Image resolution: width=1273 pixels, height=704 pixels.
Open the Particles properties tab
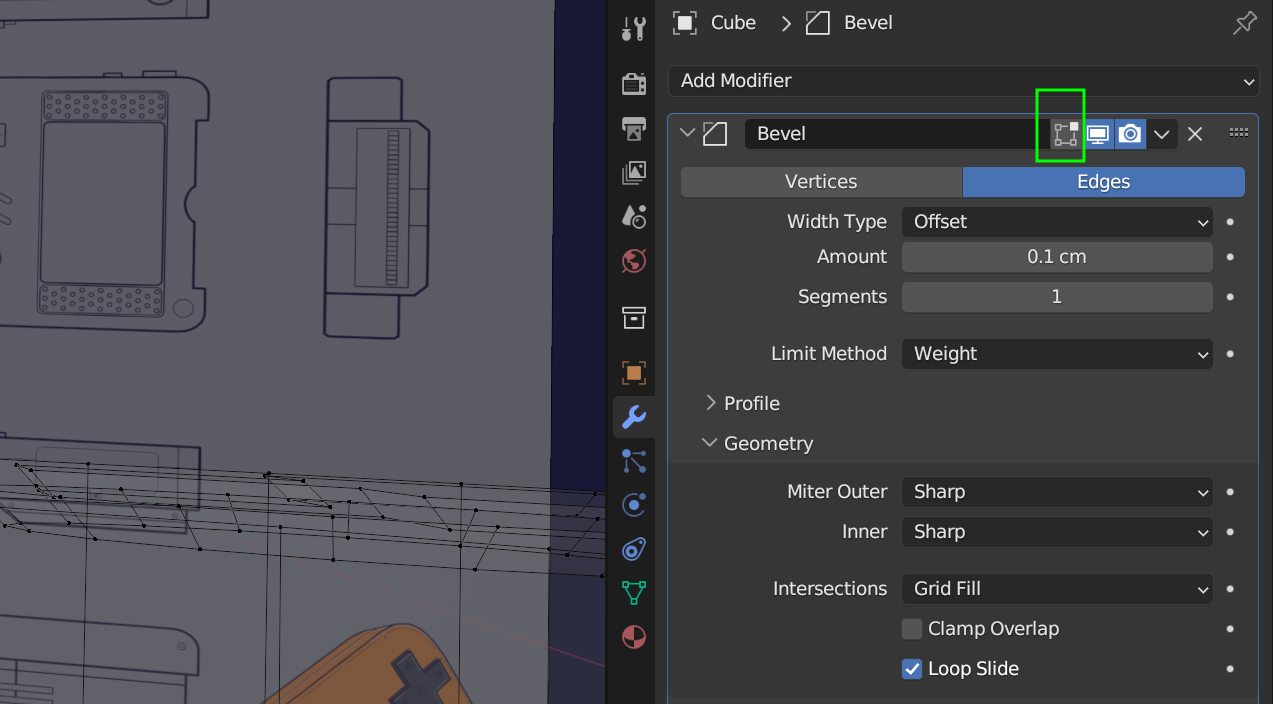(x=633, y=461)
